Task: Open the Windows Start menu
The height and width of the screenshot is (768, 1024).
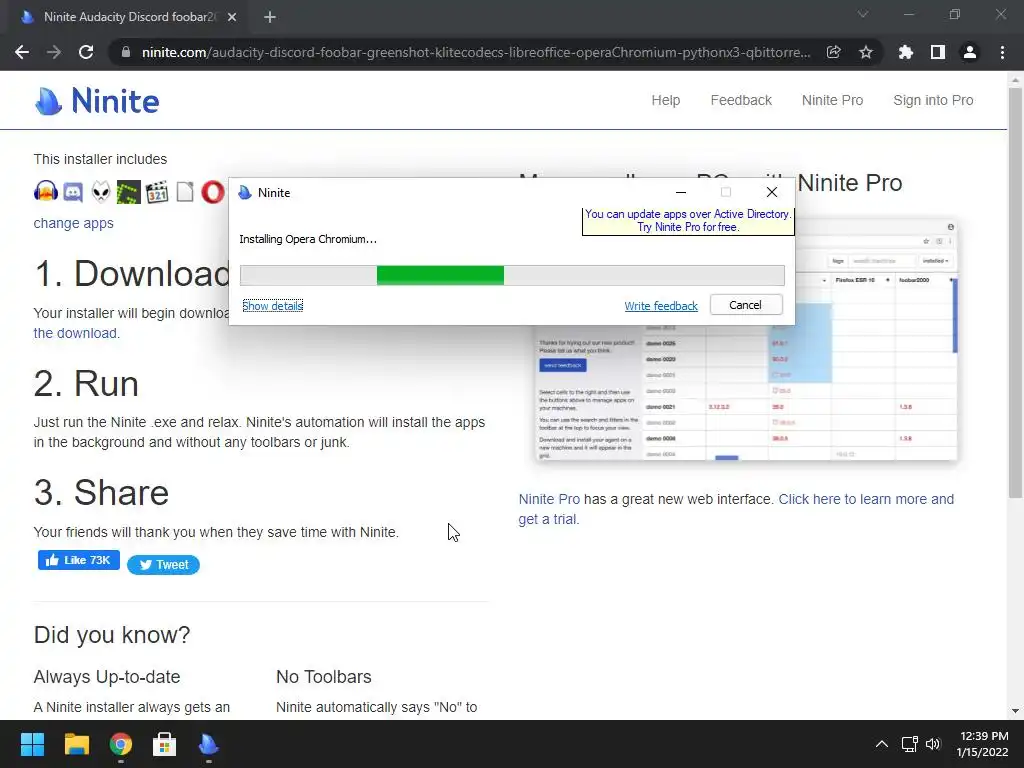Action: pos(32,744)
